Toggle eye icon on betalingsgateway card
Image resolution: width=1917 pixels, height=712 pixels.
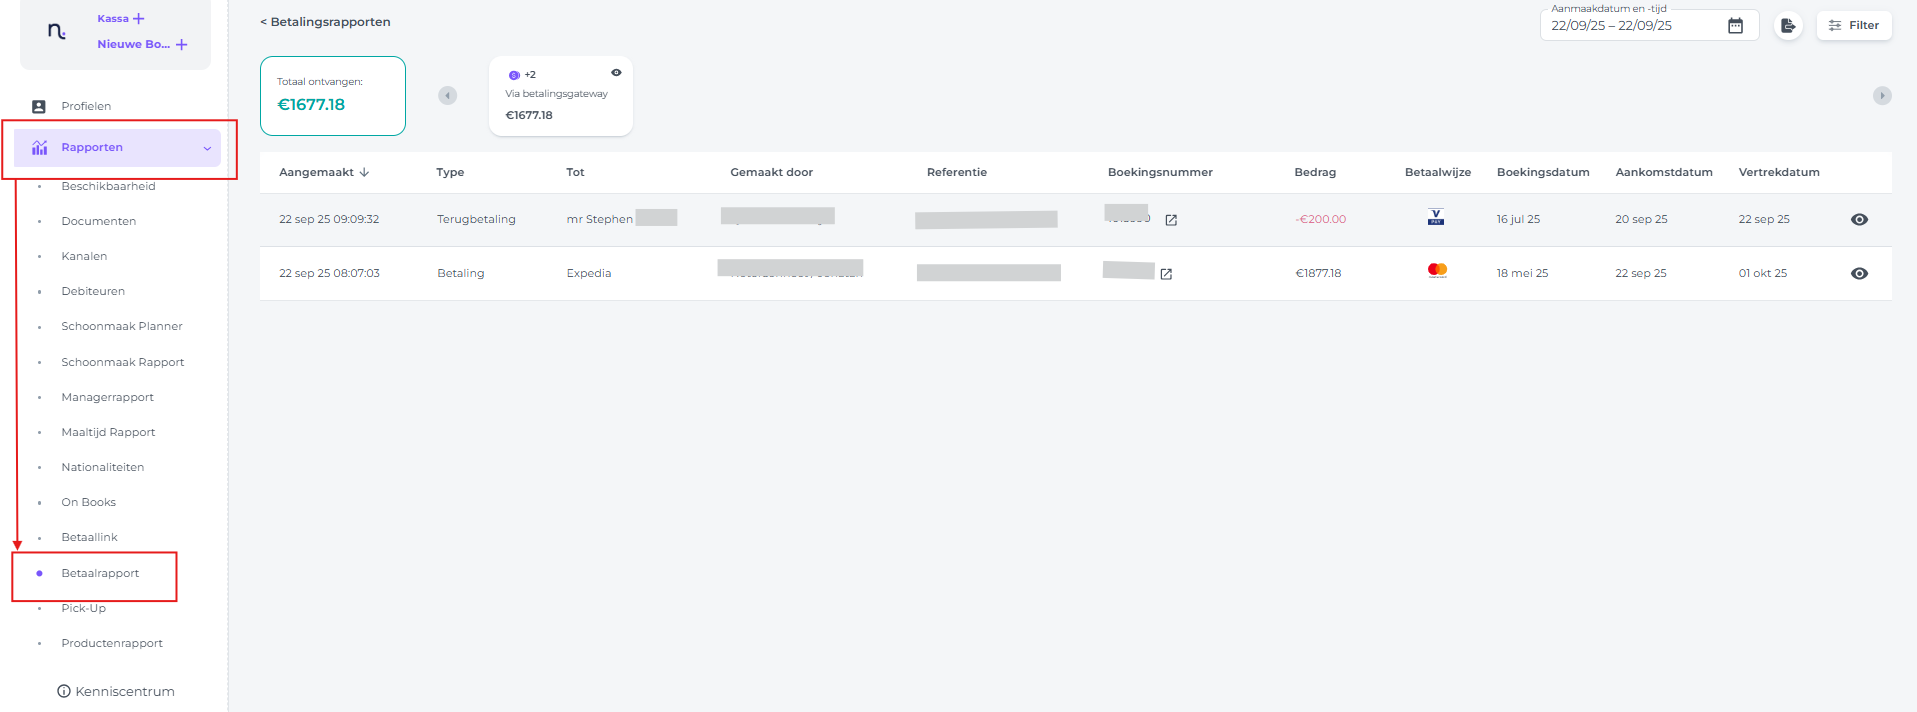(x=616, y=73)
